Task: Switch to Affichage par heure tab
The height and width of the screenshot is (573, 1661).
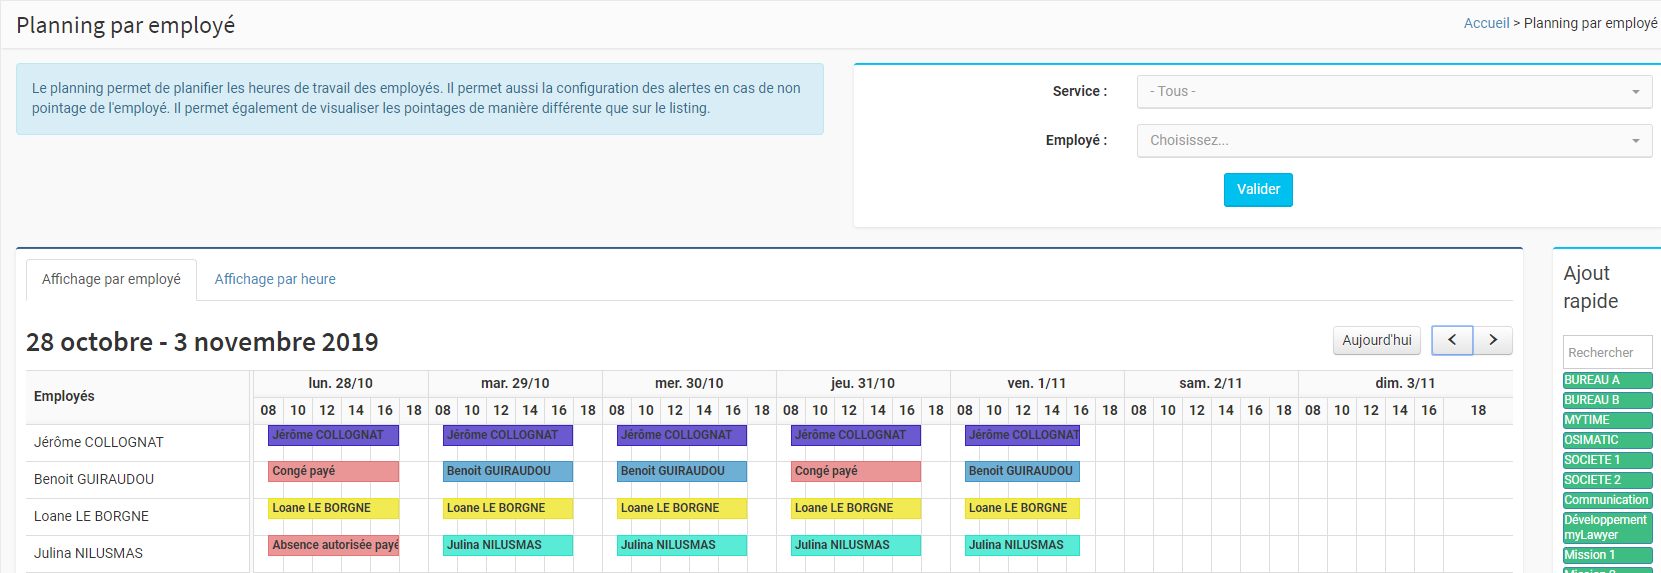Action: (275, 279)
